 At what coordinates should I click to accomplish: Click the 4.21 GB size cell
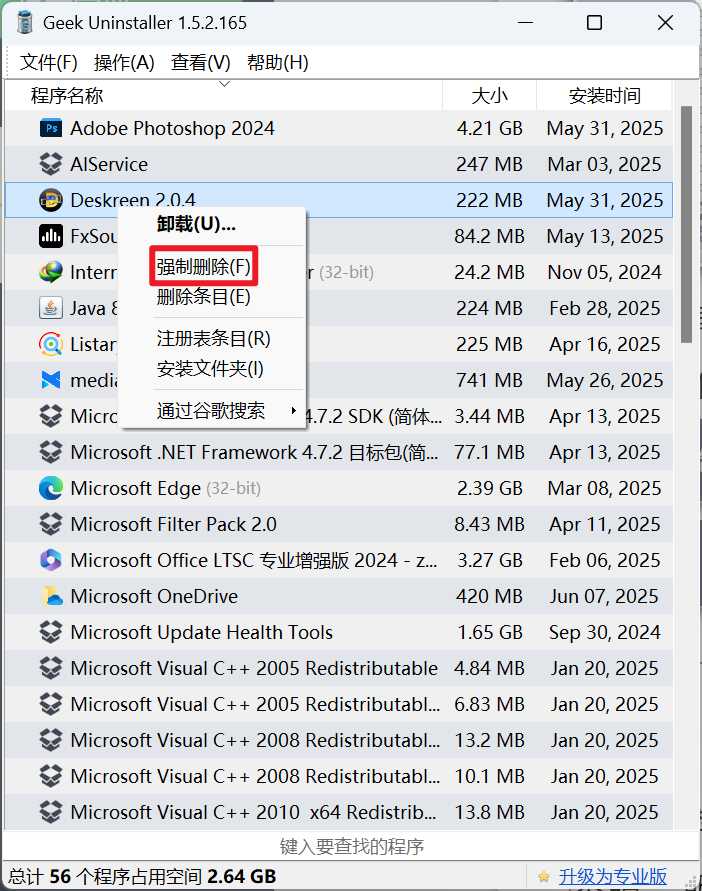[x=489, y=128]
